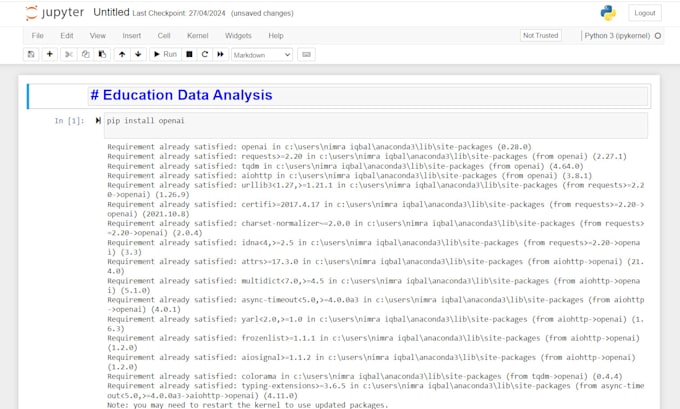Move selected cell up arrow
The height and width of the screenshot is (409, 680).
coord(122,54)
